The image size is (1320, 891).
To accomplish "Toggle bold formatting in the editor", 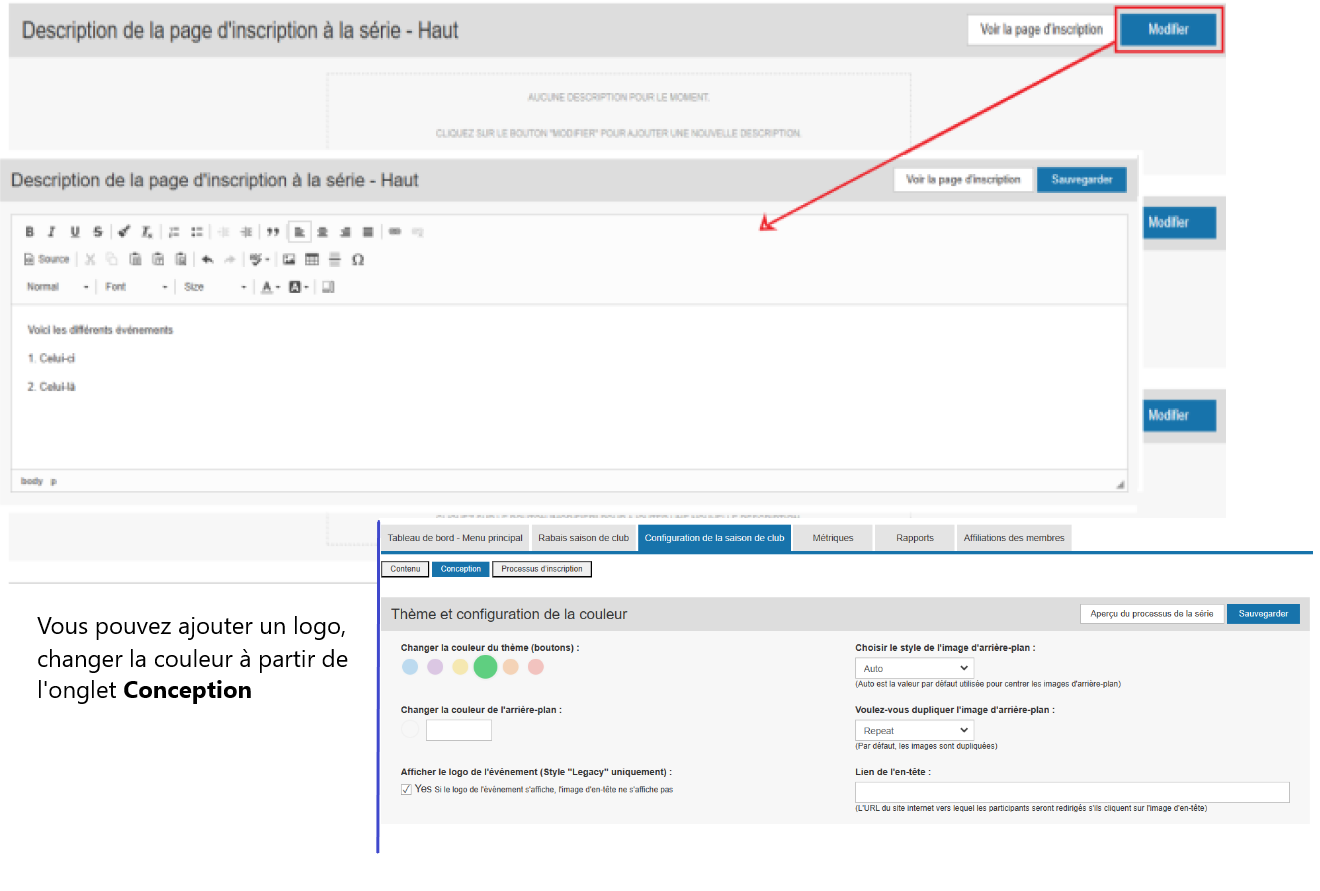I will (x=30, y=232).
